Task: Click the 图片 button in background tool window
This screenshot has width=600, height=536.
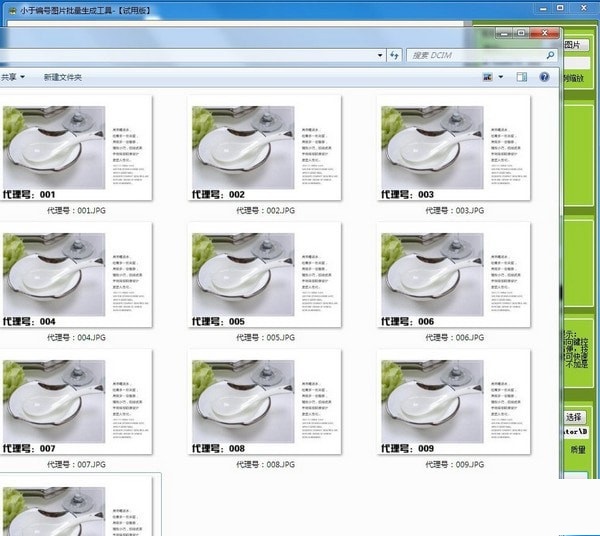Action: pyautogui.click(x=575, y=45)
